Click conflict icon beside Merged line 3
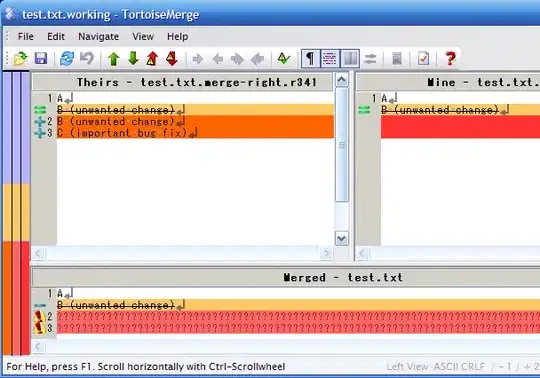540x378 pixels. pos(39,328)
